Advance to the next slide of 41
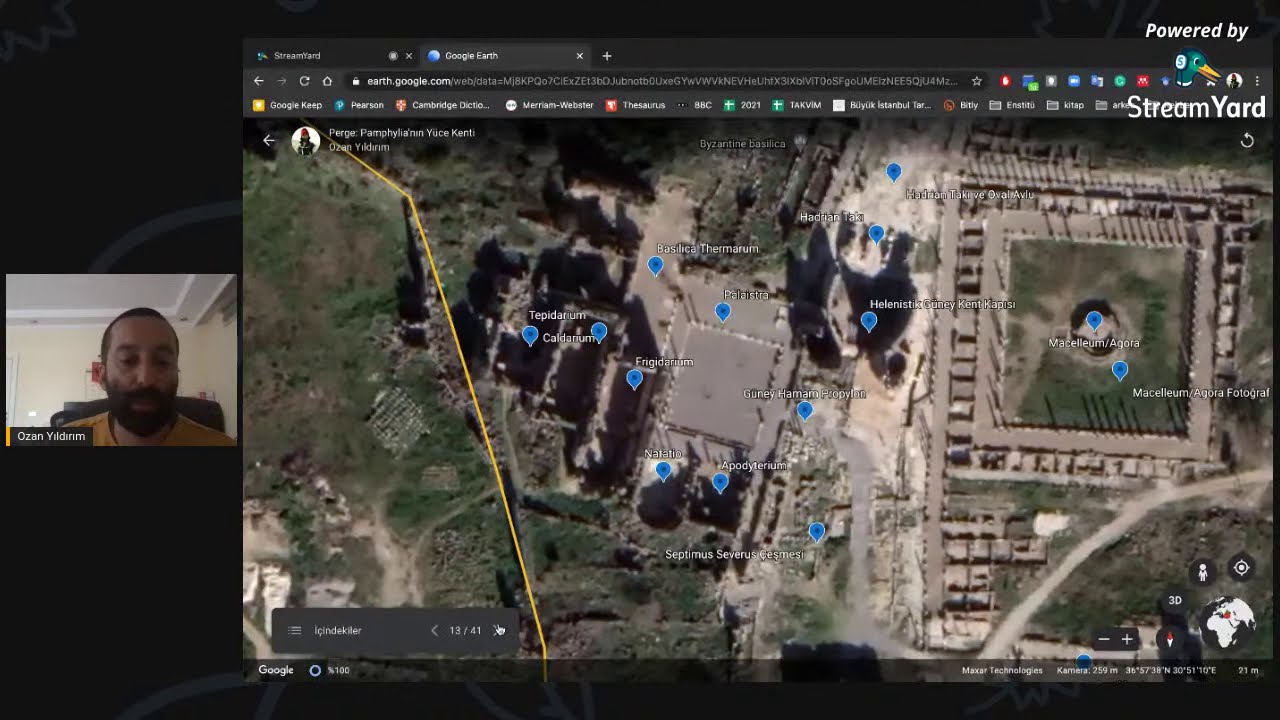Image resolution: width=1280 pixels, height=720 pixels. coord(499,630)
